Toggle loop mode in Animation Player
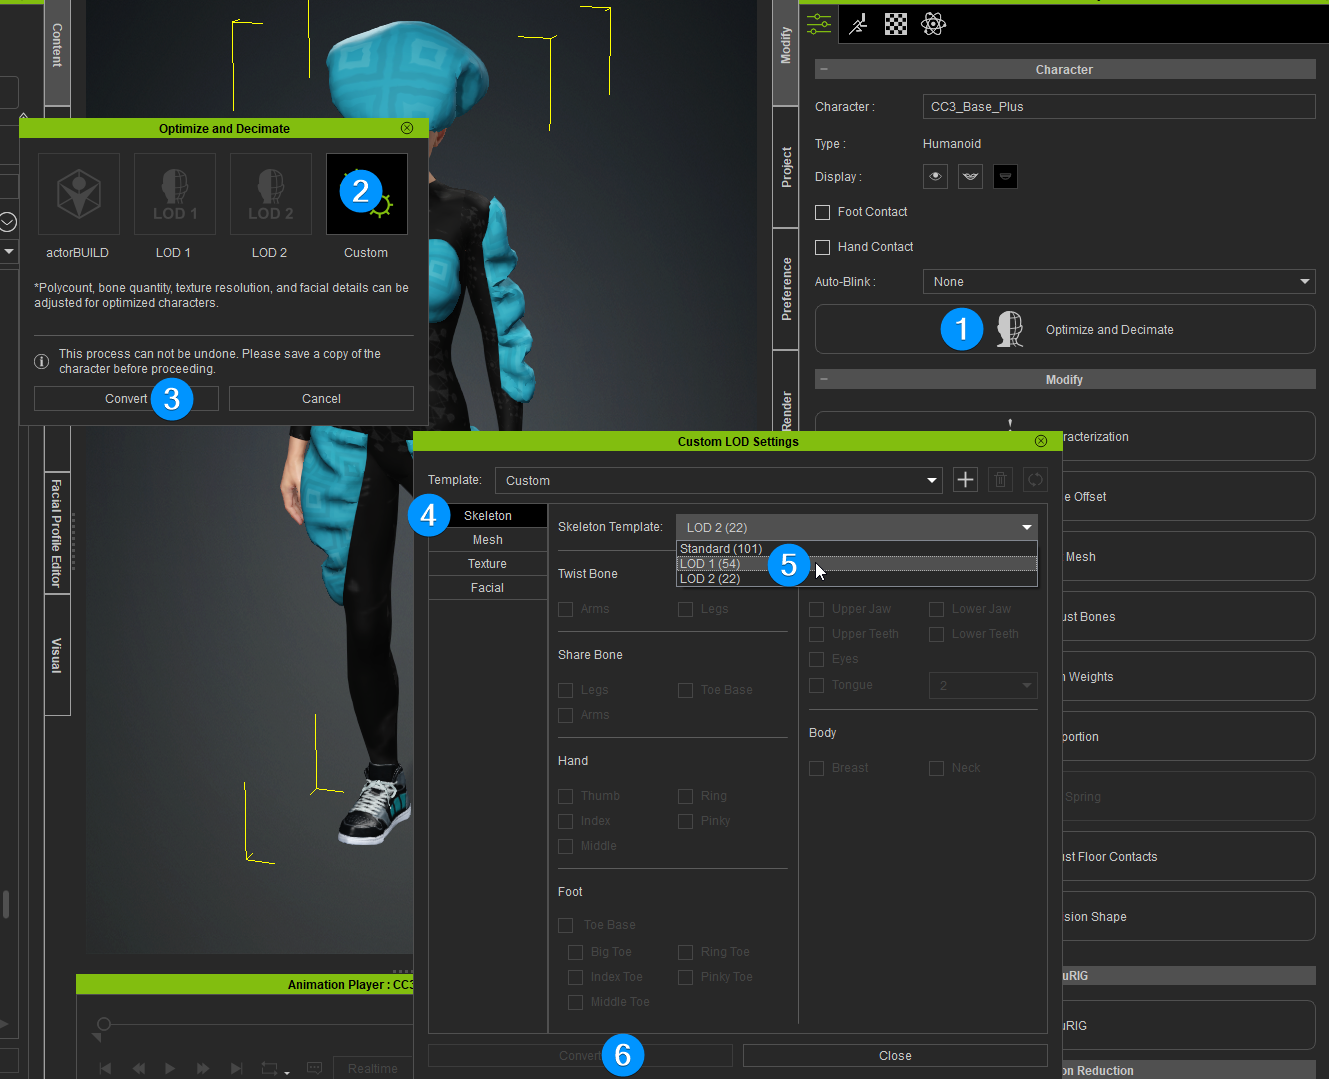 272,1068
